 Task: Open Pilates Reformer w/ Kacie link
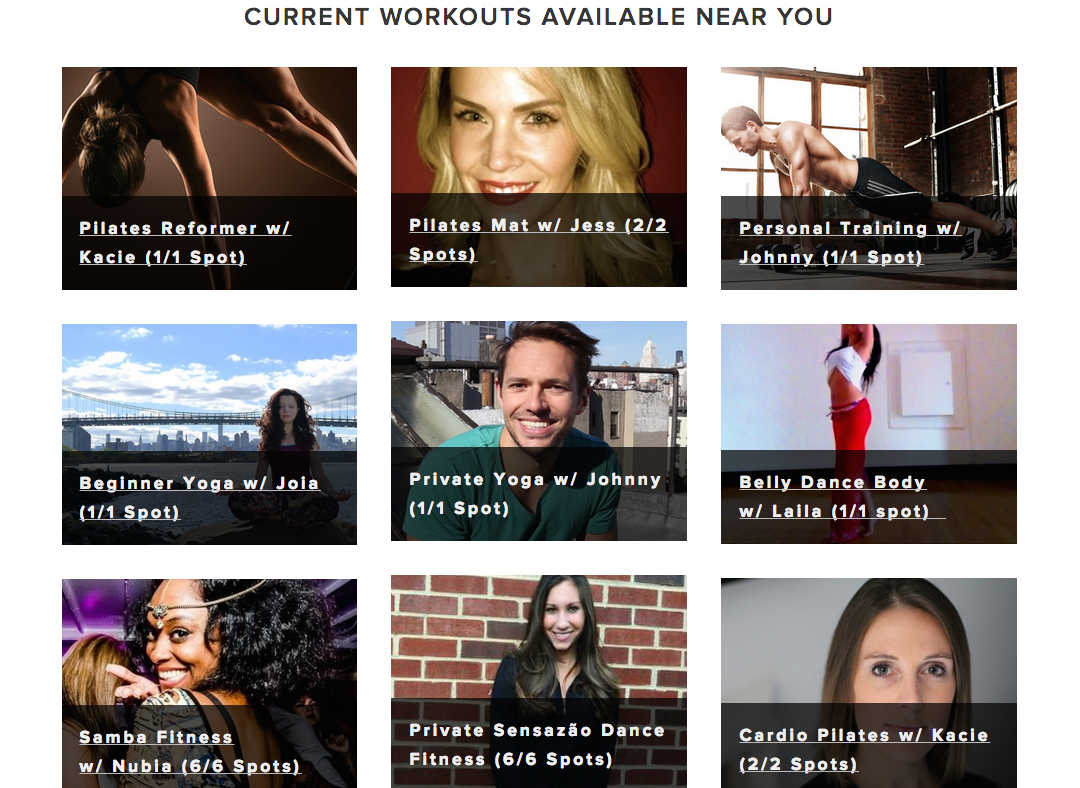coord(185,242)
